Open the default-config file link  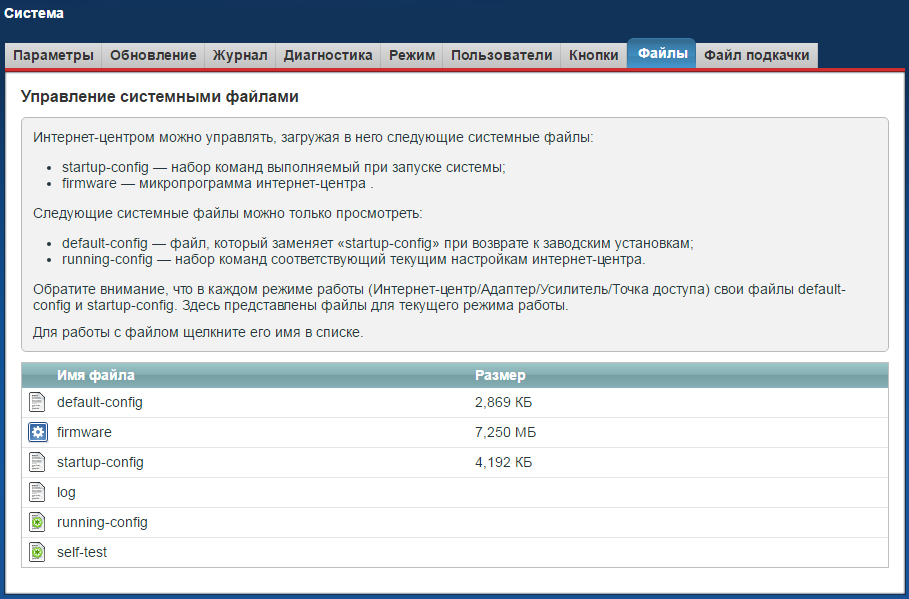(x=100, y=402)
